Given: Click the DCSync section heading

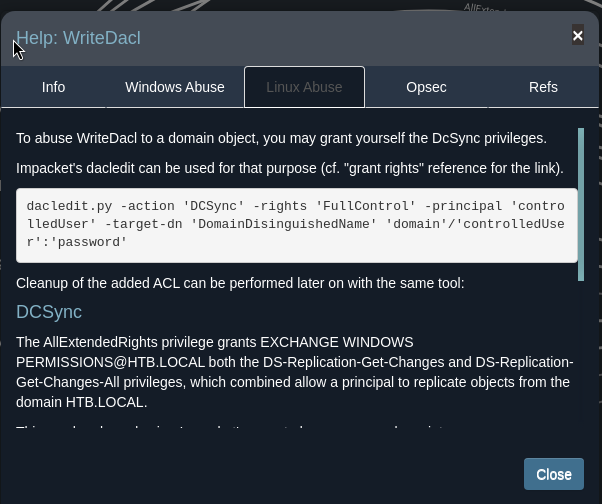Looking at the screenshot, I should point(49,312).
